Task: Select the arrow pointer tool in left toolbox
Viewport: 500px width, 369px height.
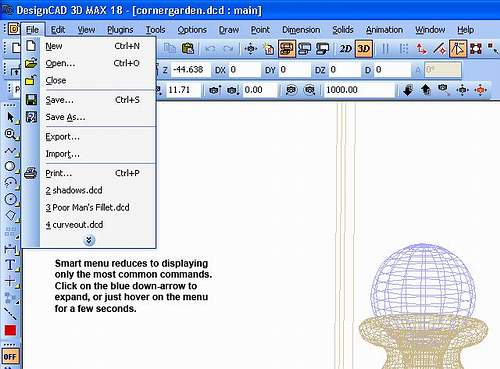Action: [x=10, y=117]
